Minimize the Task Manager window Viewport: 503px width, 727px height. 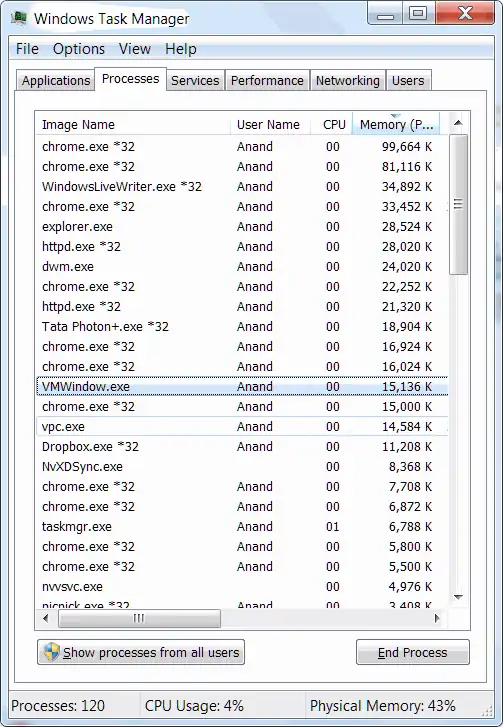[385, 14]
